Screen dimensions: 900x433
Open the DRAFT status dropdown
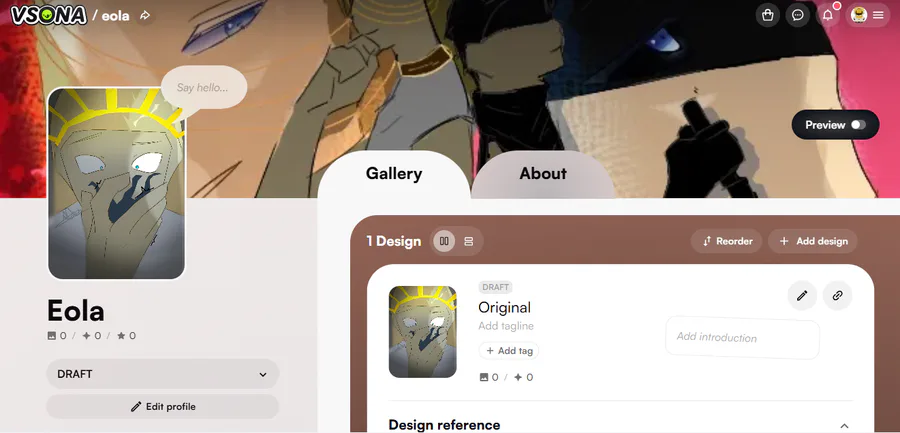pyautogui.click(x=162, y=374)
